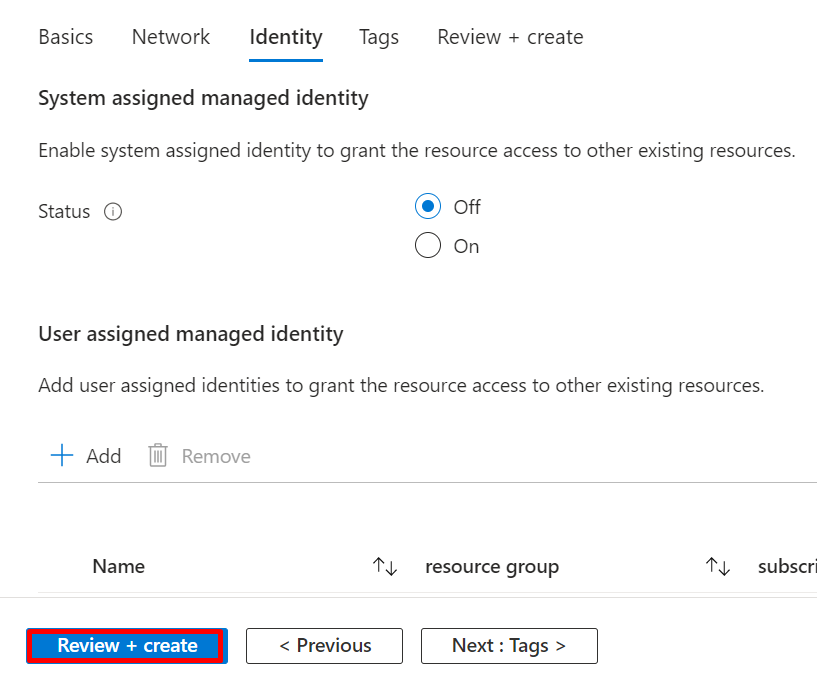
Task: Click the trash can Remove icon
Action: pos(158,456)
